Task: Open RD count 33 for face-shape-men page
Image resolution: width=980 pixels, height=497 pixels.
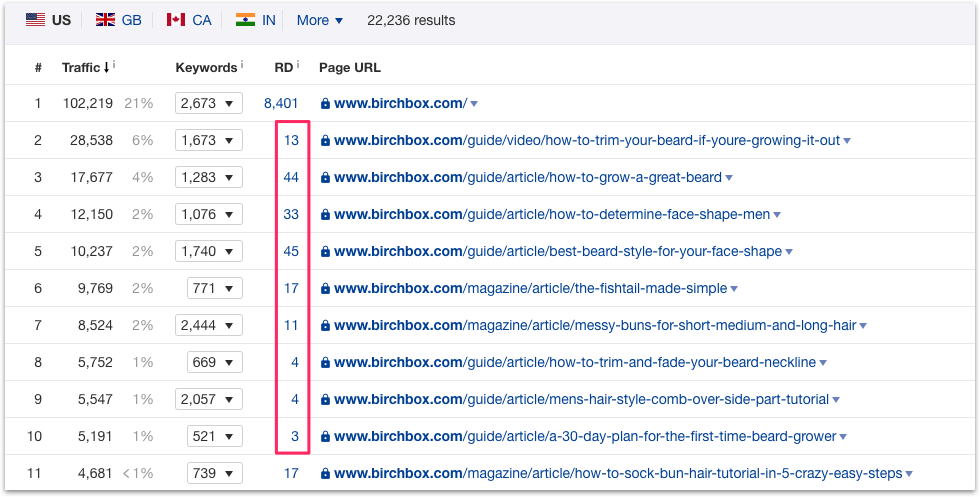Action: (x=291, y=214)
